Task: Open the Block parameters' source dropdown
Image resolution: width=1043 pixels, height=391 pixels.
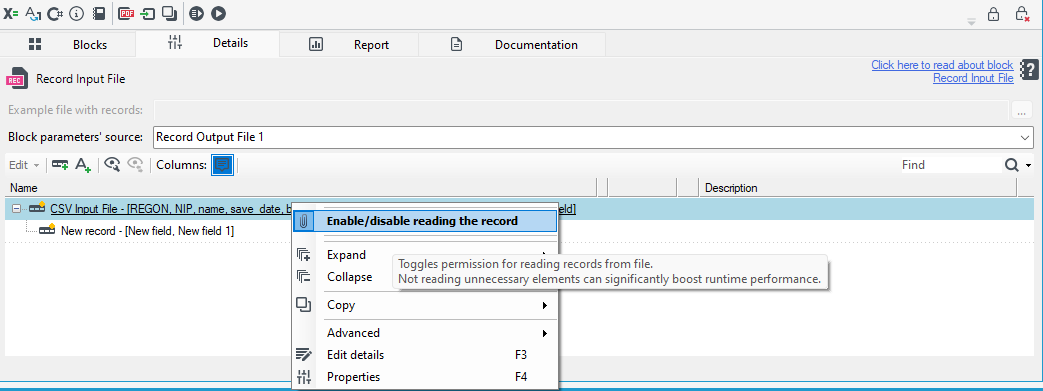Action: (1025, 138)
